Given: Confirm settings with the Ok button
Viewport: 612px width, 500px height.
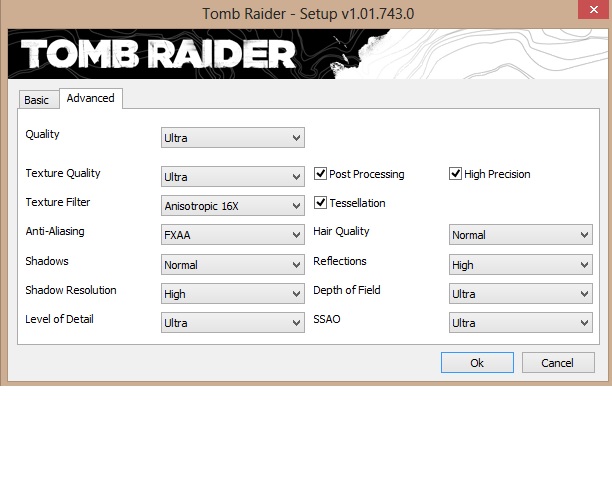Looking at the screenshot, I should [477, 363].
